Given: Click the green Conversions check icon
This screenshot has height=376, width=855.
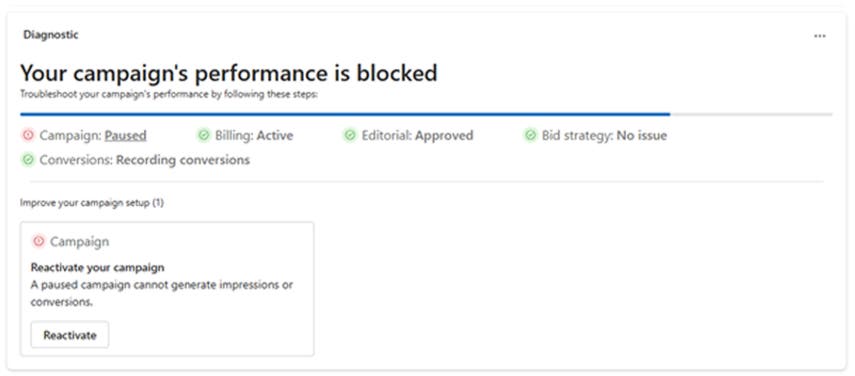Looking at the screenshot, I should 28,160.
